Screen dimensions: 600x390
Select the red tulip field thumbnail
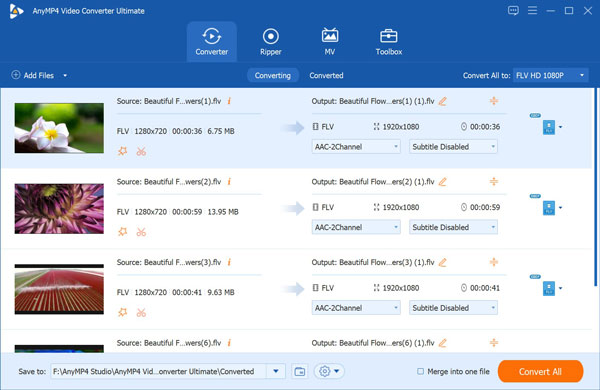pyautogui.click(x=59, y=289)
